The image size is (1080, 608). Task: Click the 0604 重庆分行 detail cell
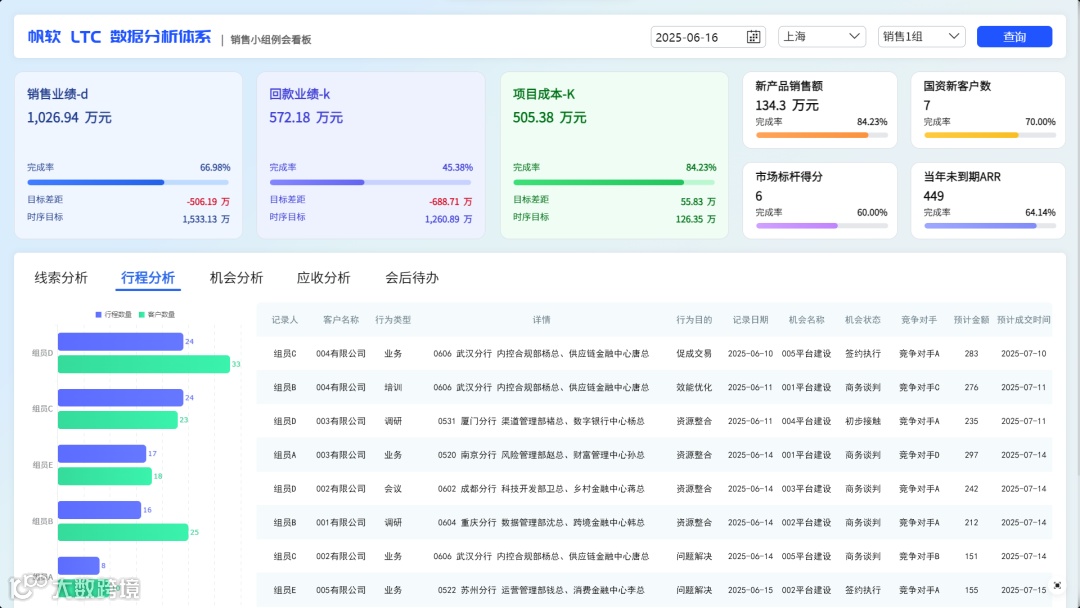(541, 523)
